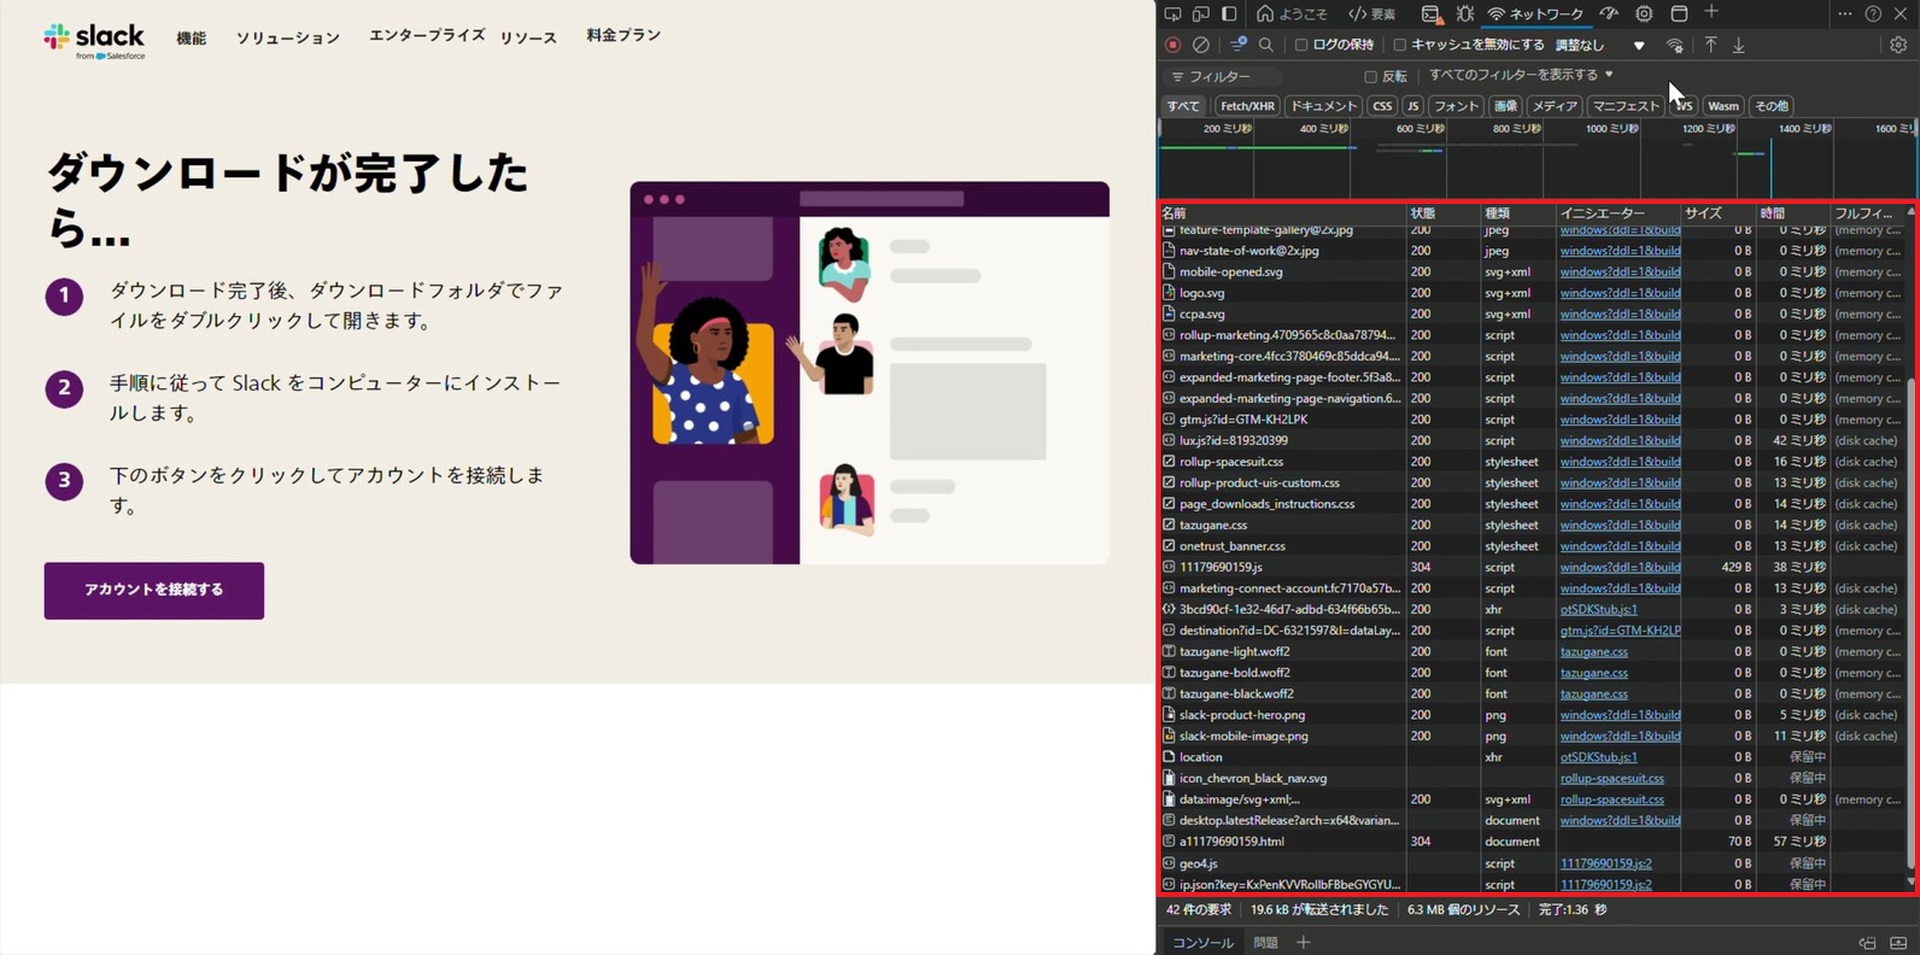Sort by the サイズ column header
The image size is (1920, 955).
pyautogui.click(x=1718, y=213)
